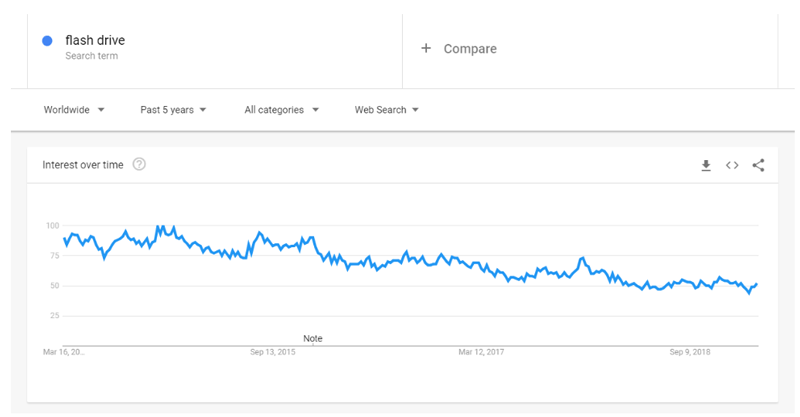Viewport: 800px width, 417px height.
Task: Select the Sep 13, 2015 axis label
Action: pos(272,352)
